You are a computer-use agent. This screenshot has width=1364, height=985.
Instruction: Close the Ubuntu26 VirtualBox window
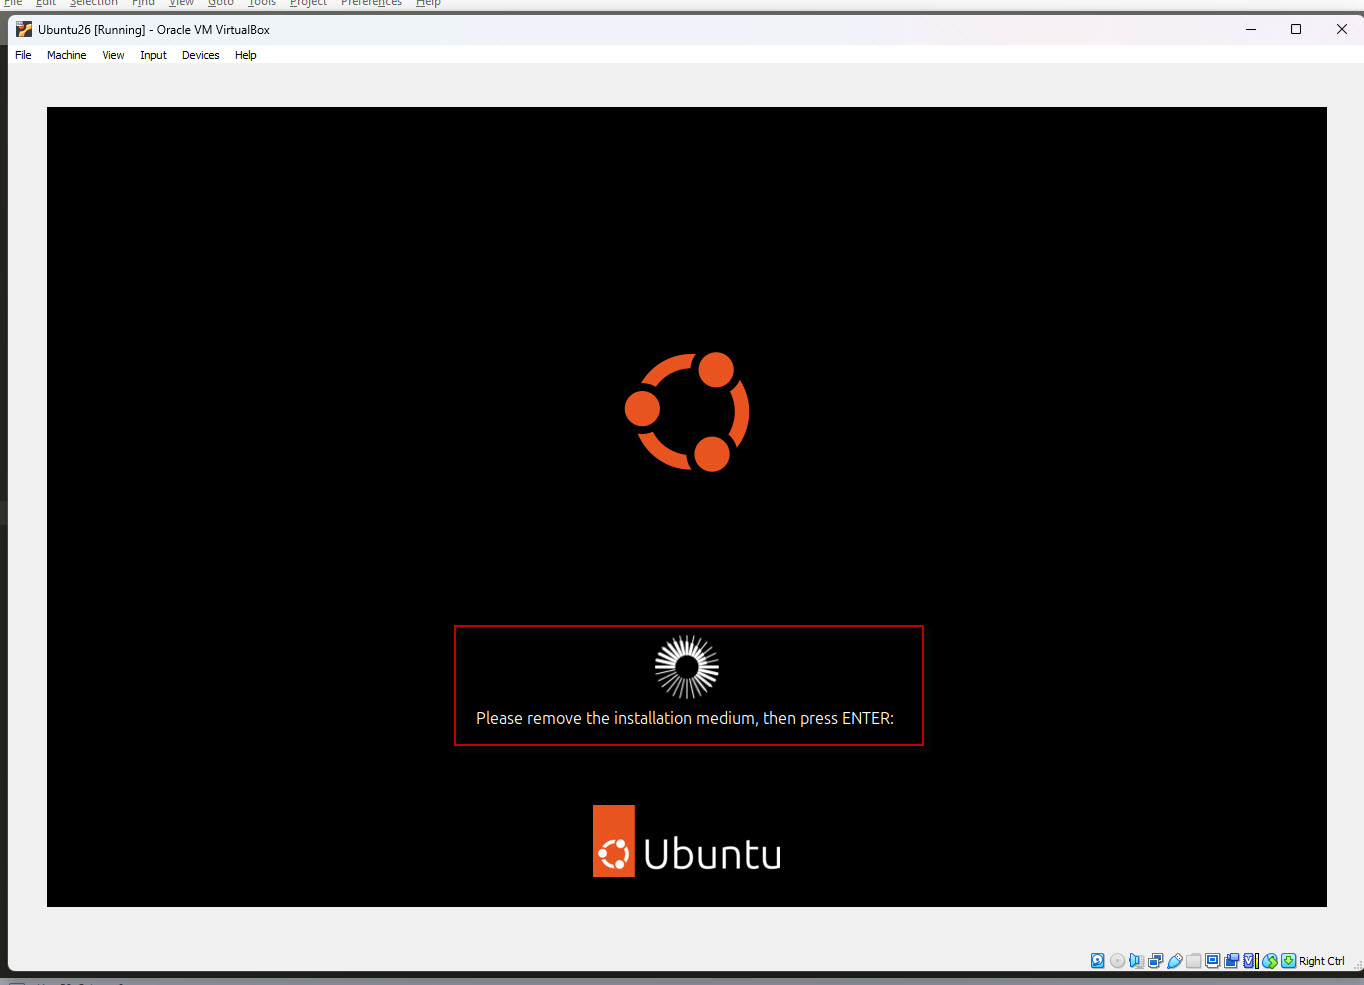click(x=1342, y=29)
